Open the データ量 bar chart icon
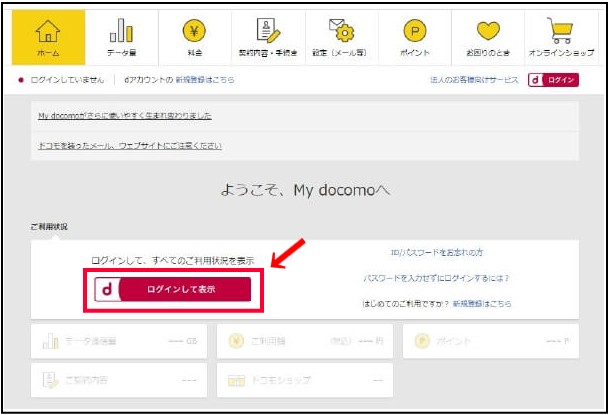 click(121, 30)
